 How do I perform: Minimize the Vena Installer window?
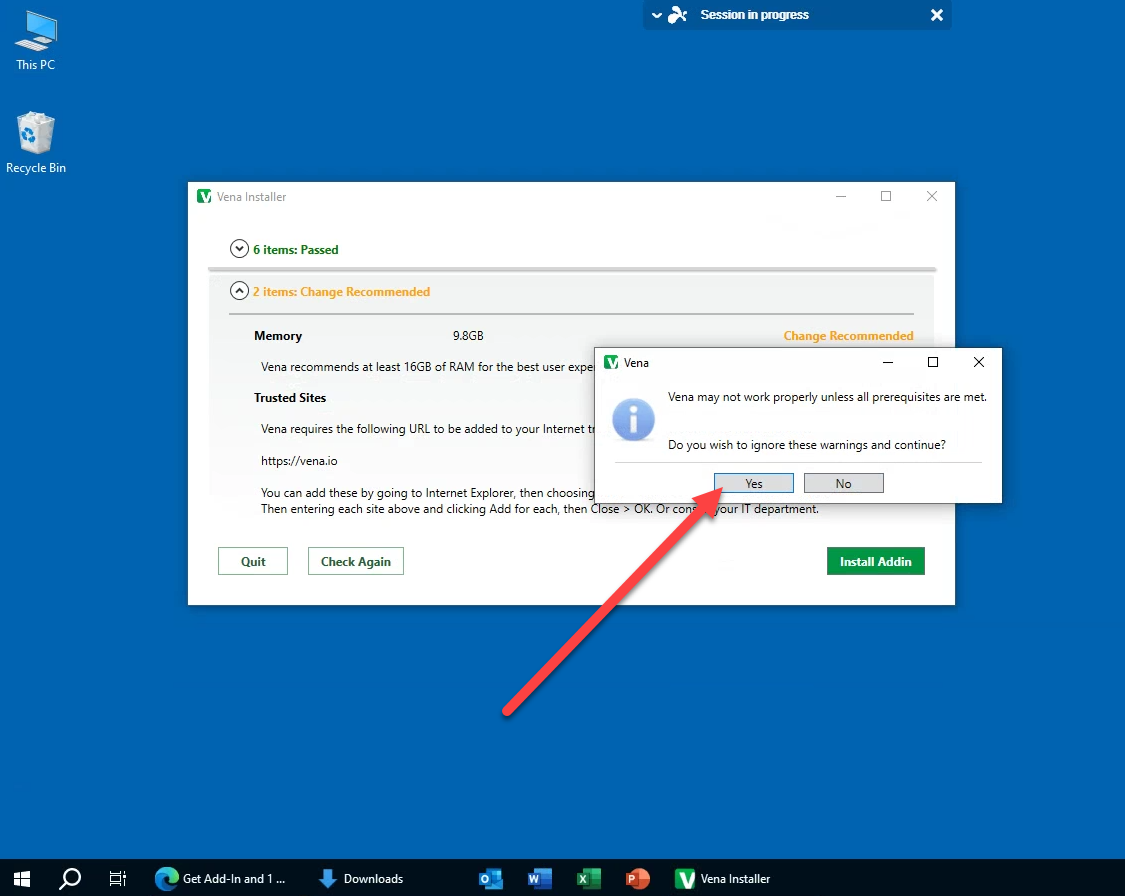pyautogui.click(x=841, y=196)
